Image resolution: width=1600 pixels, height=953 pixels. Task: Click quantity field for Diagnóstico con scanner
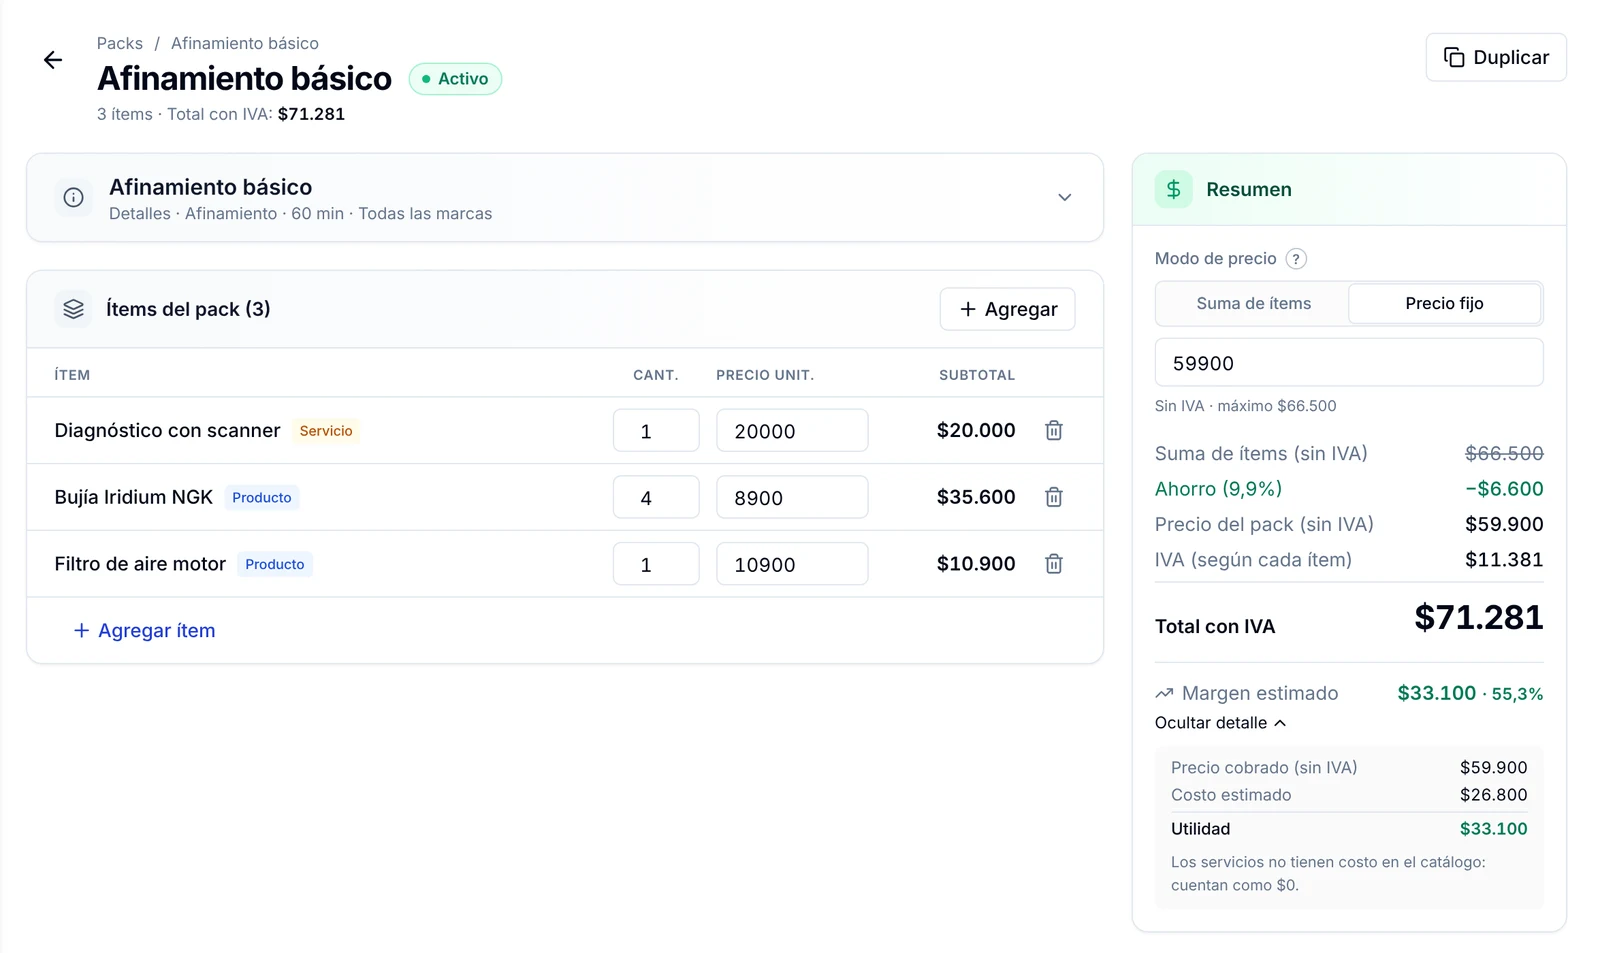tap(656, 430)
